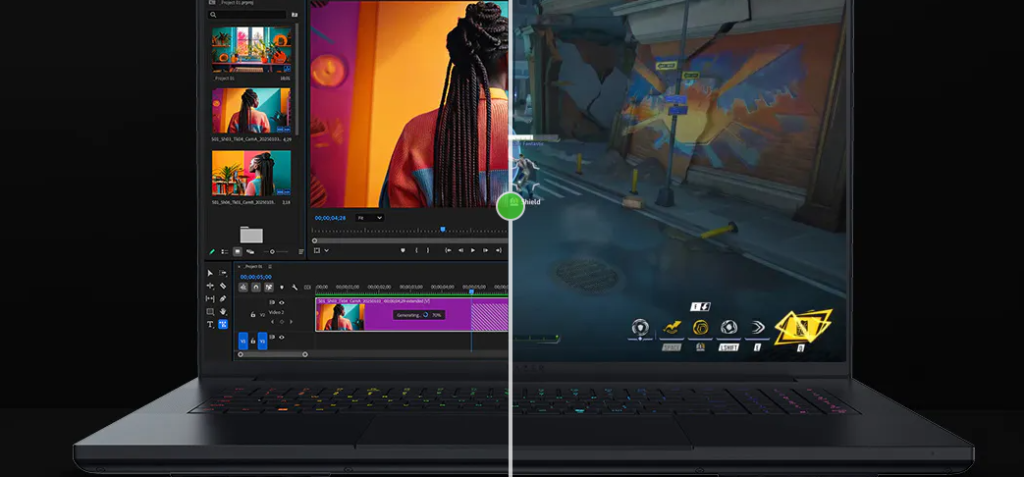Click the green pencil icon in Project panel
The width and height of the screenshot is (1024, 477).
[212, 252]
